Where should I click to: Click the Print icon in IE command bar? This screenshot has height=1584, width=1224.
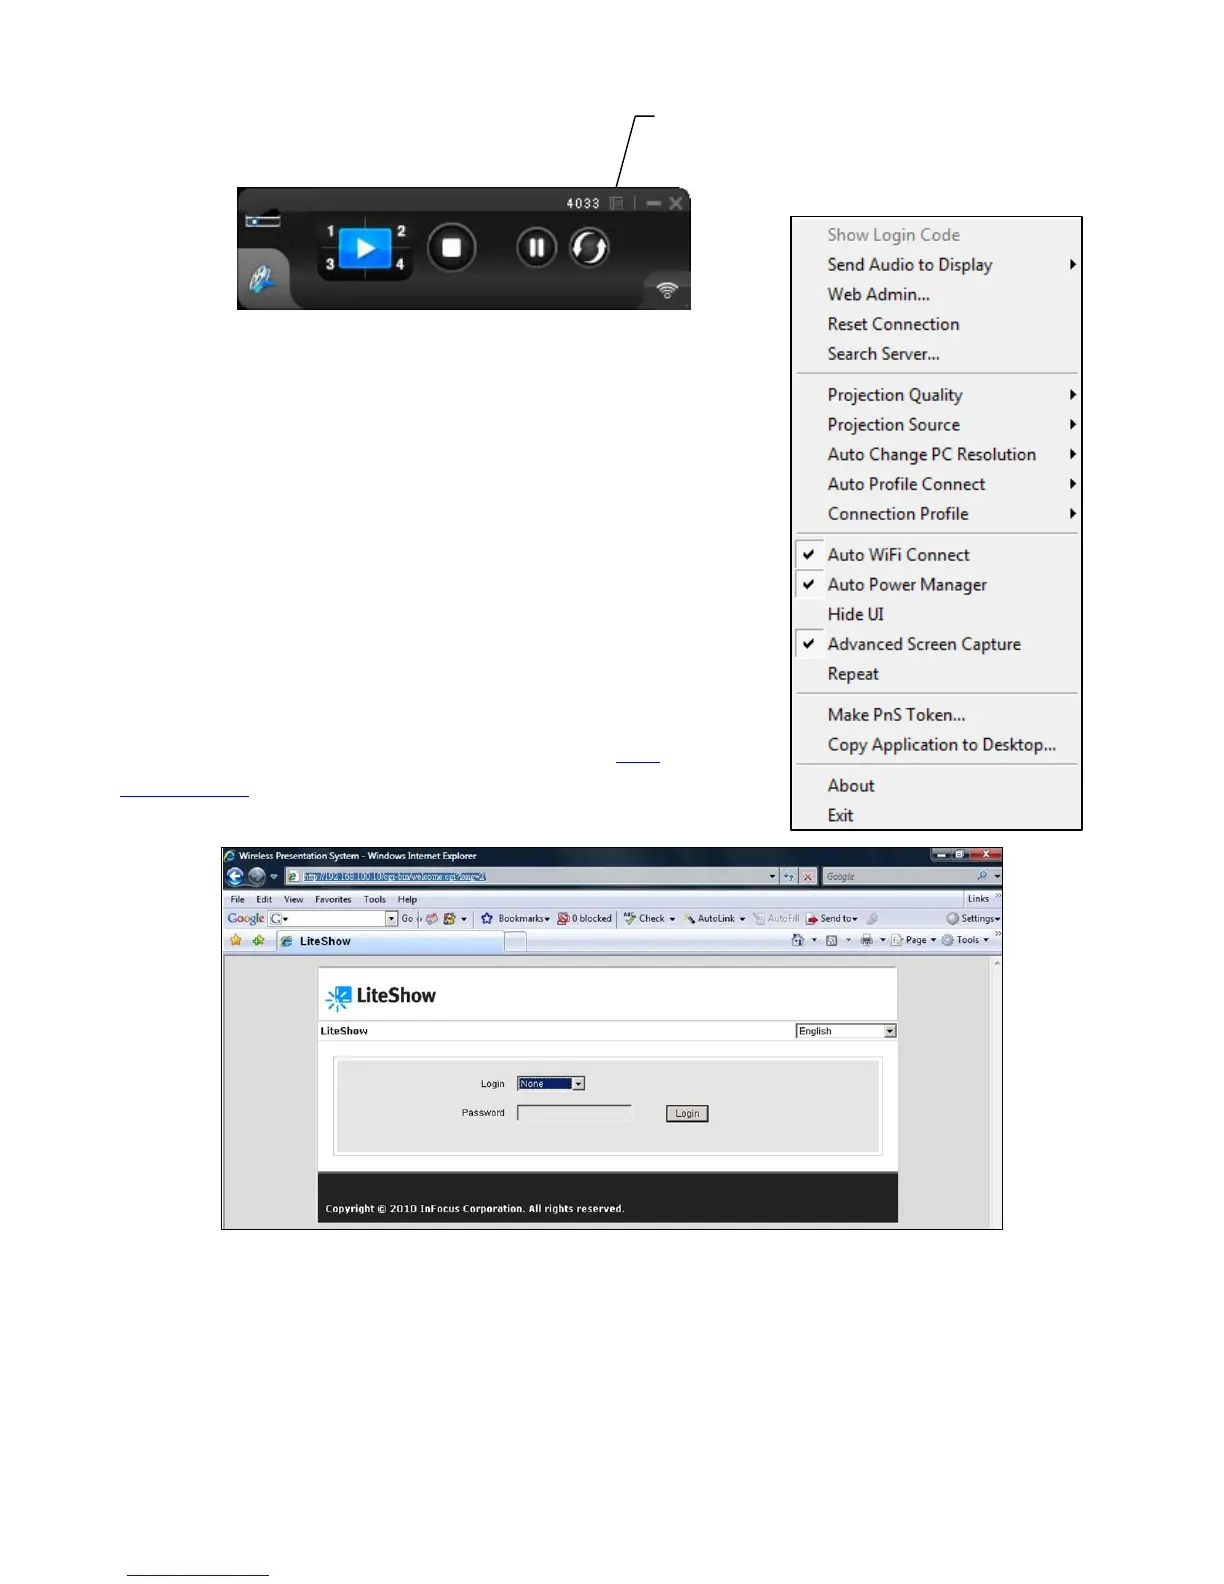[866, 940]
